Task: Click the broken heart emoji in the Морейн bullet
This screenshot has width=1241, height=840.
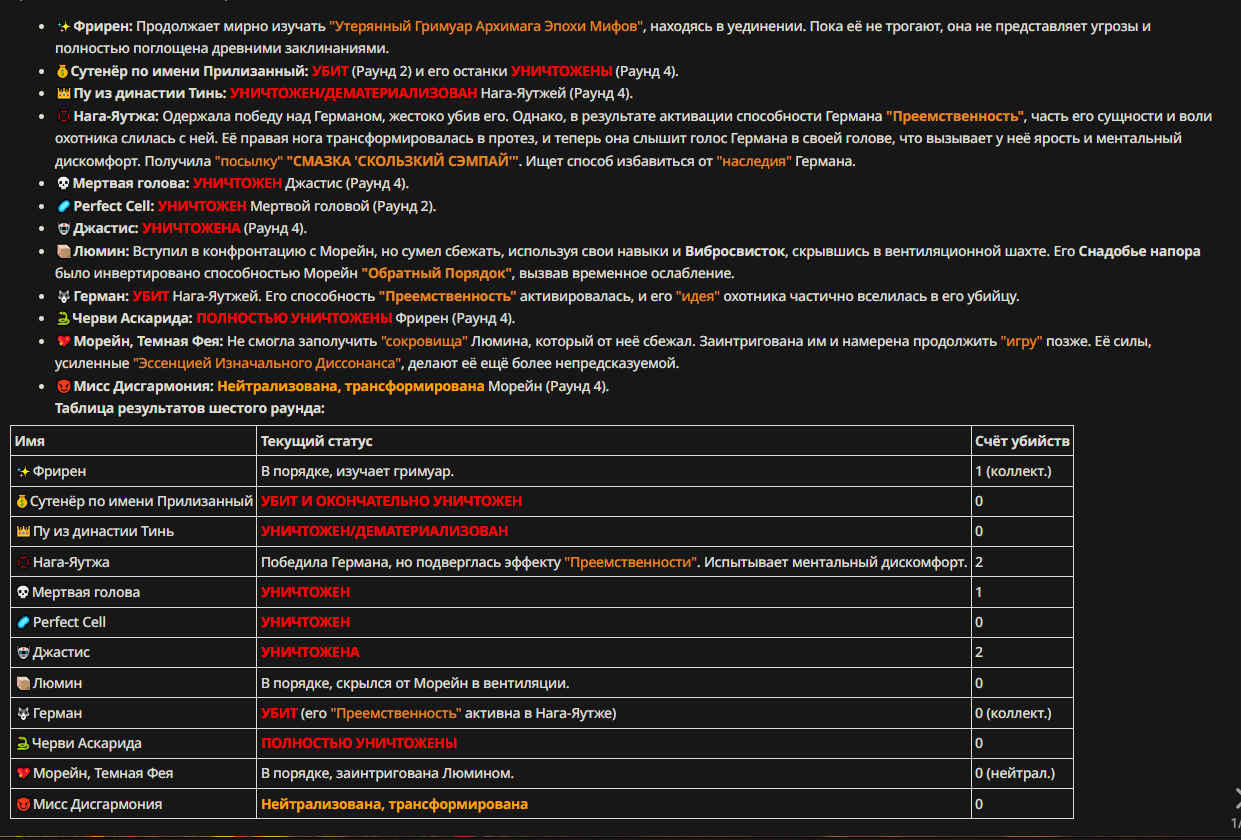Action: click(63, 341)
